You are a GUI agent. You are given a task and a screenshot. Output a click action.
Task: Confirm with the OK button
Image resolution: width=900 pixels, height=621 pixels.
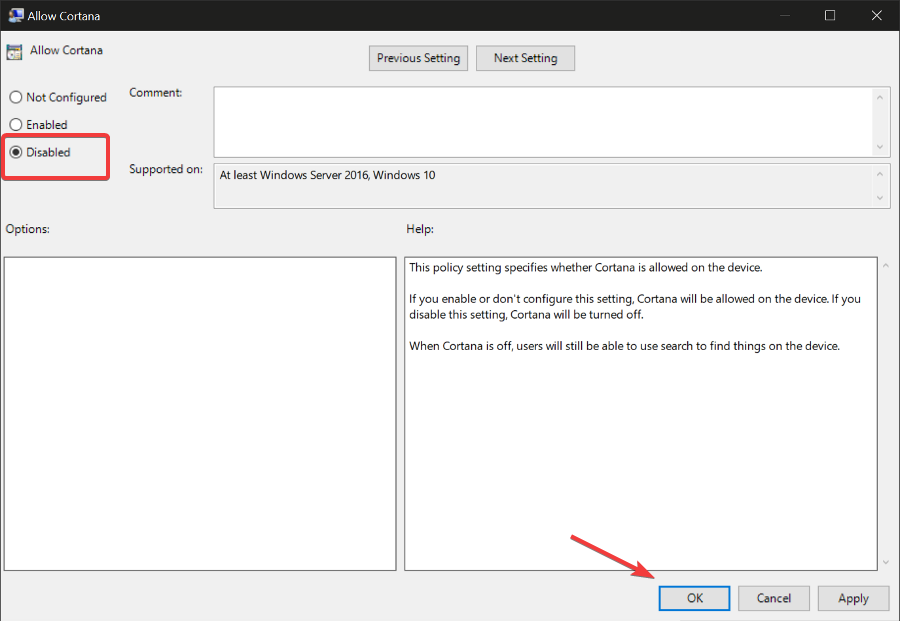coord(695,598)
